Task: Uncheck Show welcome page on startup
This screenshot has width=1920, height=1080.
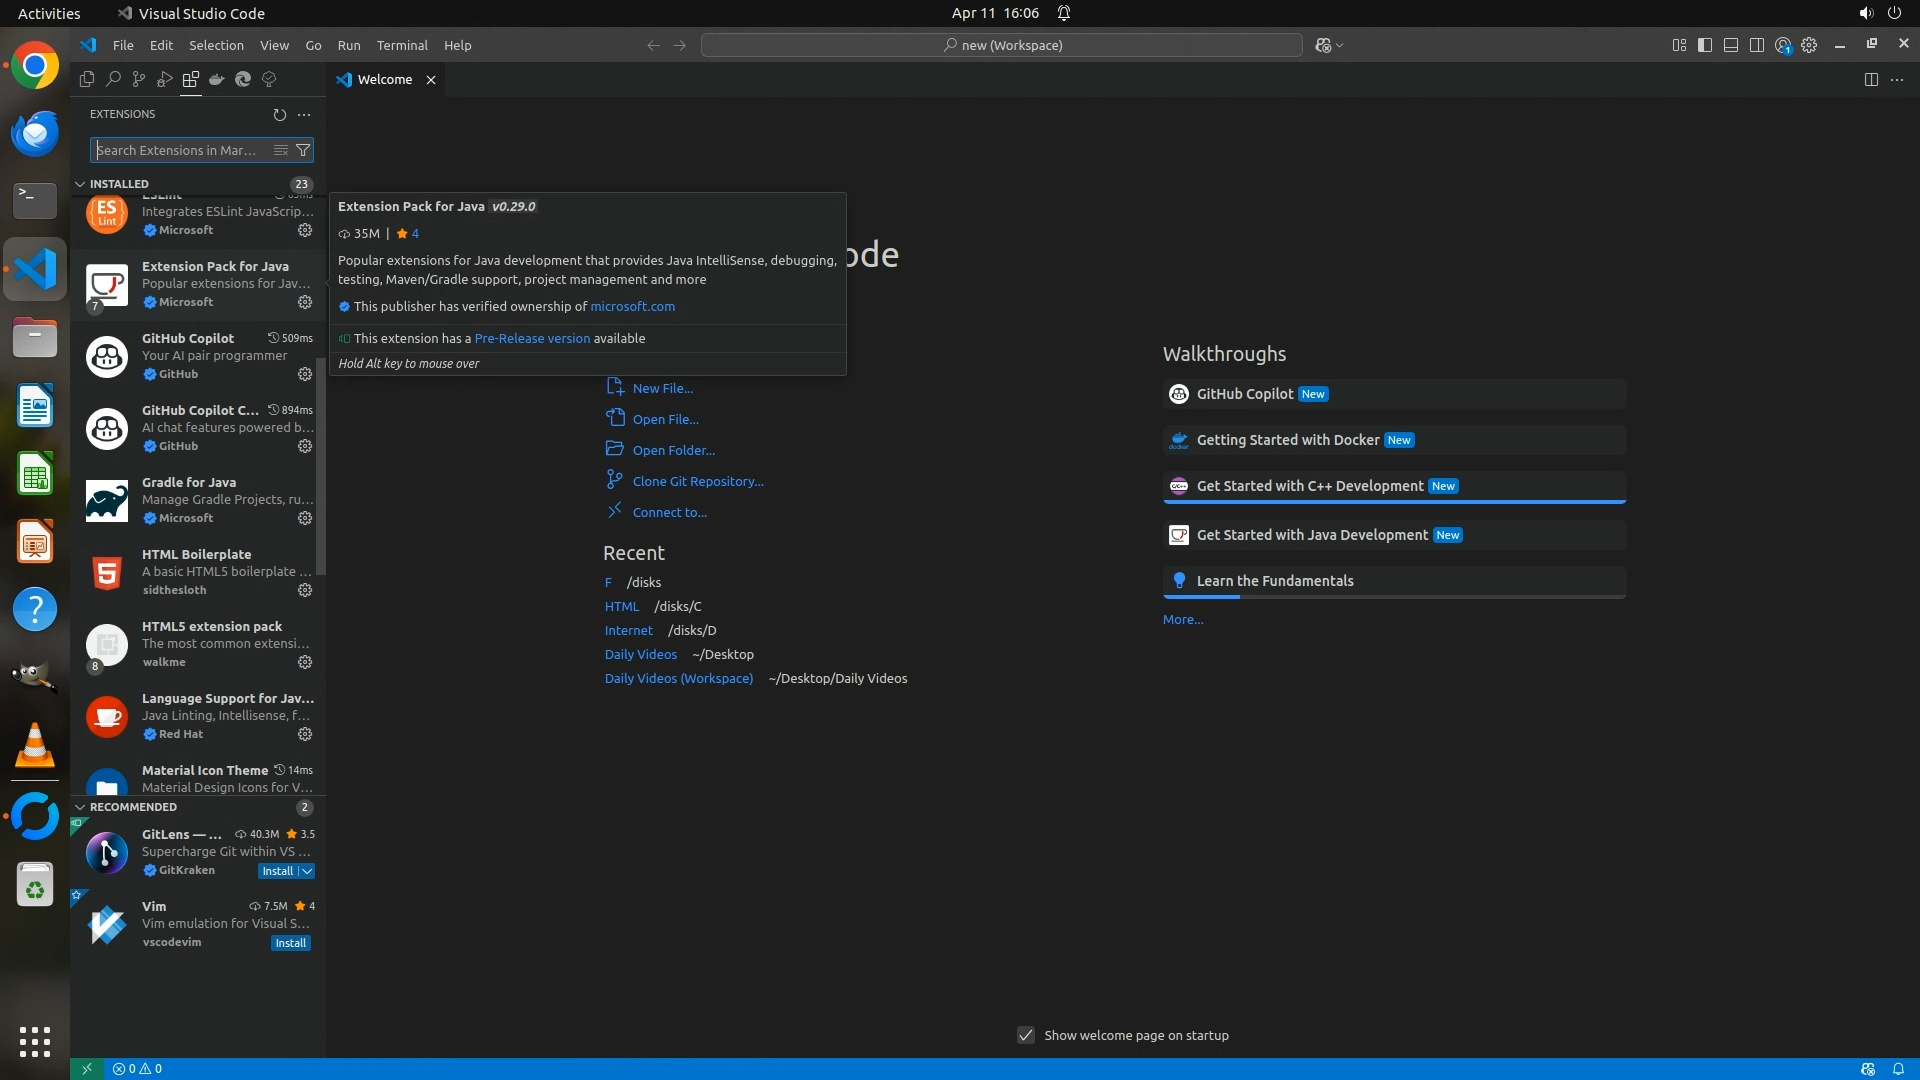Action: click(1026, 1035)
